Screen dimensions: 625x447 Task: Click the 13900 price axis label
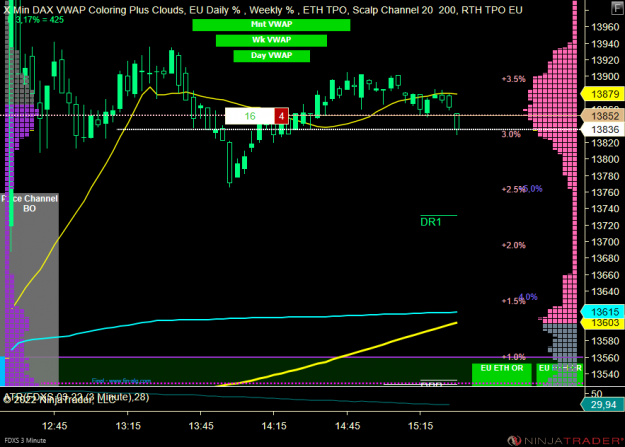click(605, 77)
